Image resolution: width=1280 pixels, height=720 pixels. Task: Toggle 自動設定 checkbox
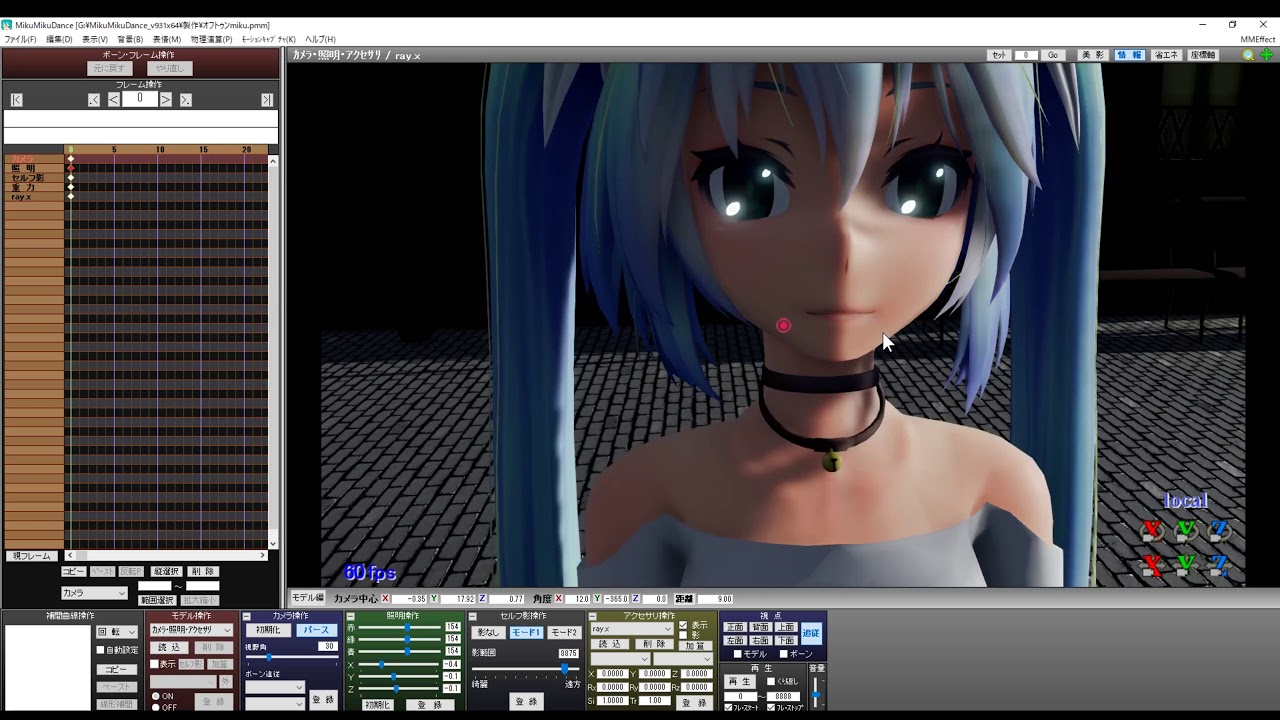[100, 650]
